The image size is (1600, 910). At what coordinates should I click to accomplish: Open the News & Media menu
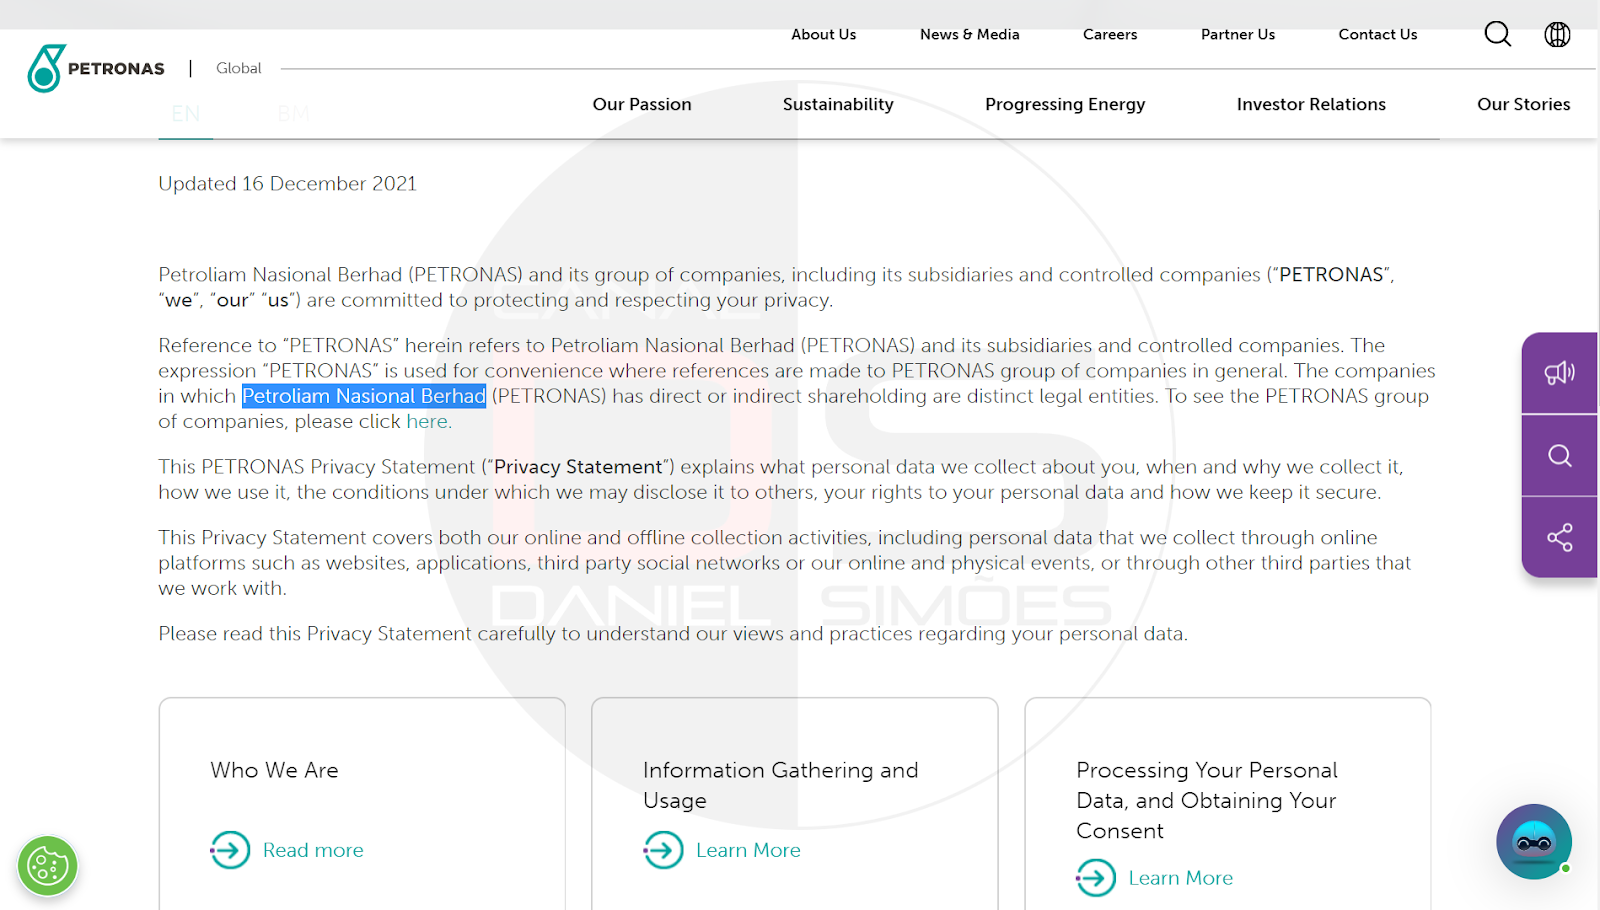[x=969, y=34]
